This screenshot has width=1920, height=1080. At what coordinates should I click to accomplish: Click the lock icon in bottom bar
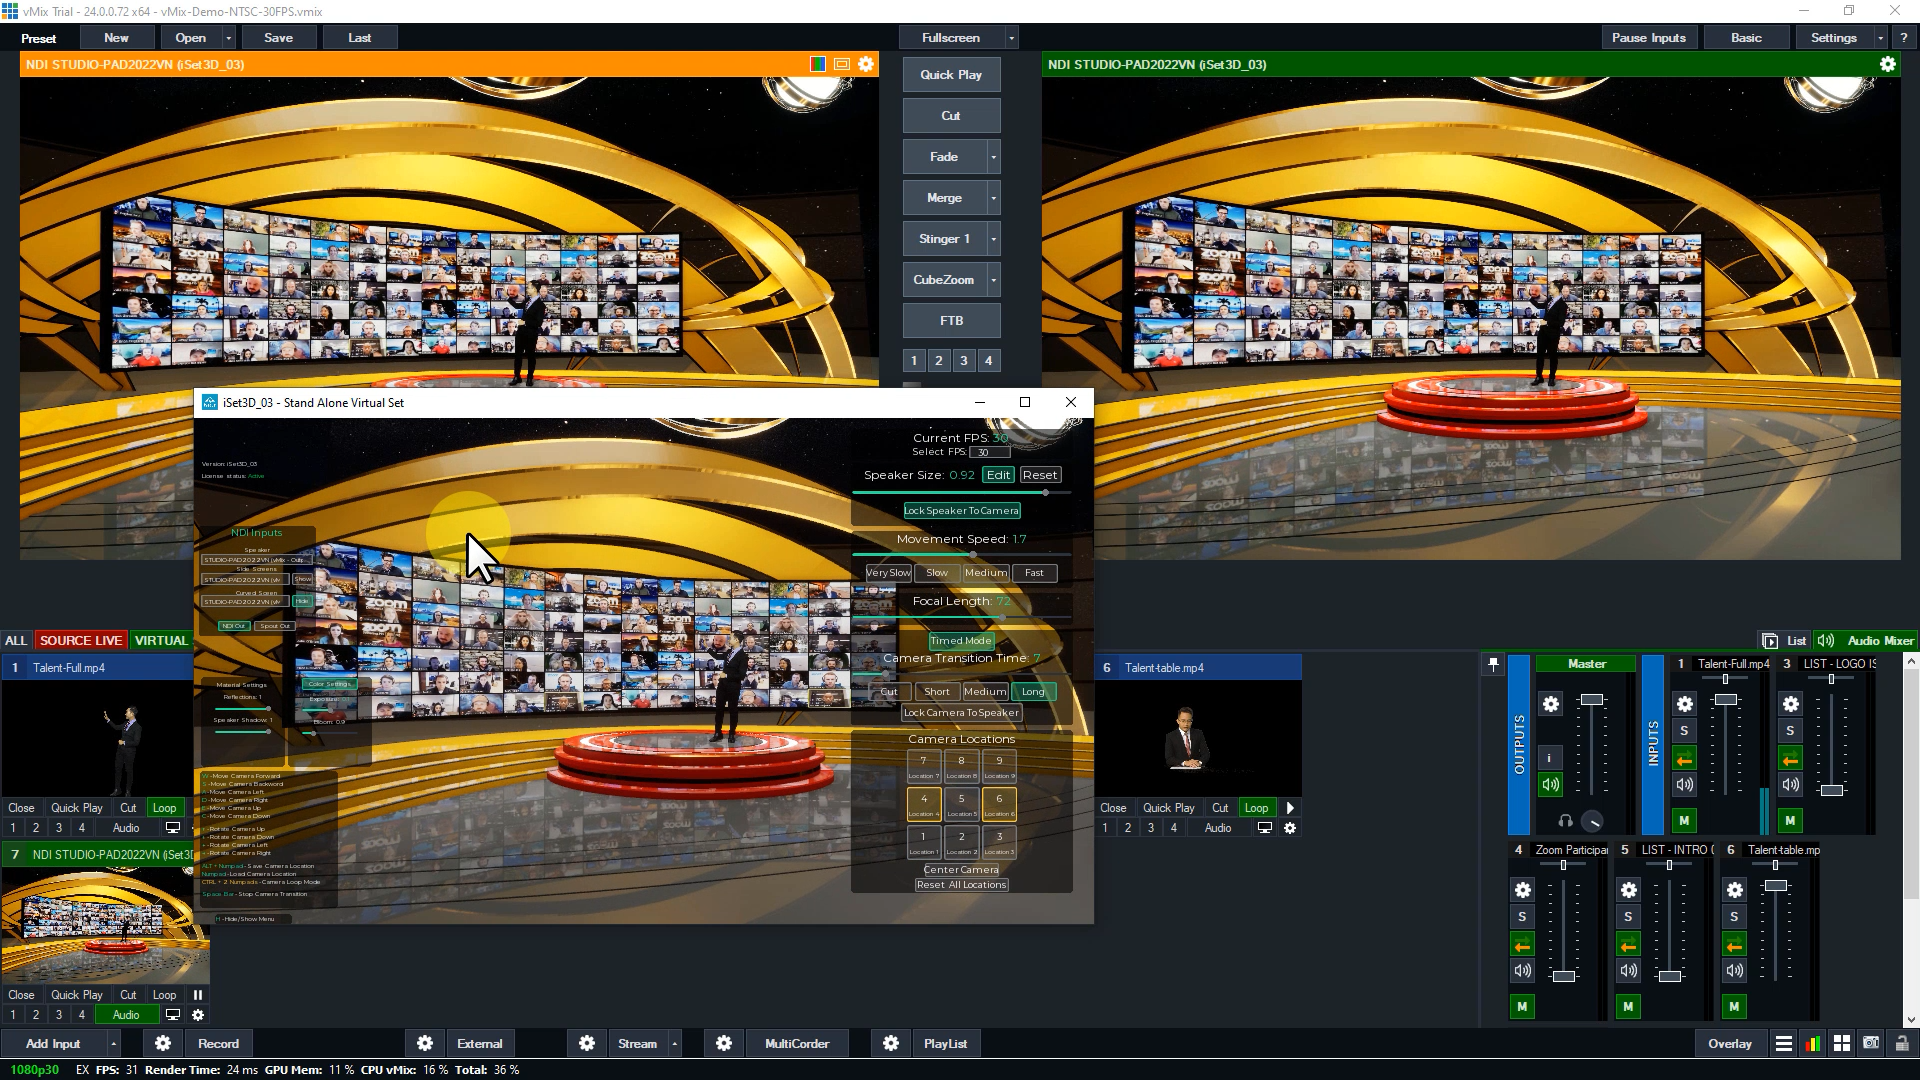tap(1902, 1043)
